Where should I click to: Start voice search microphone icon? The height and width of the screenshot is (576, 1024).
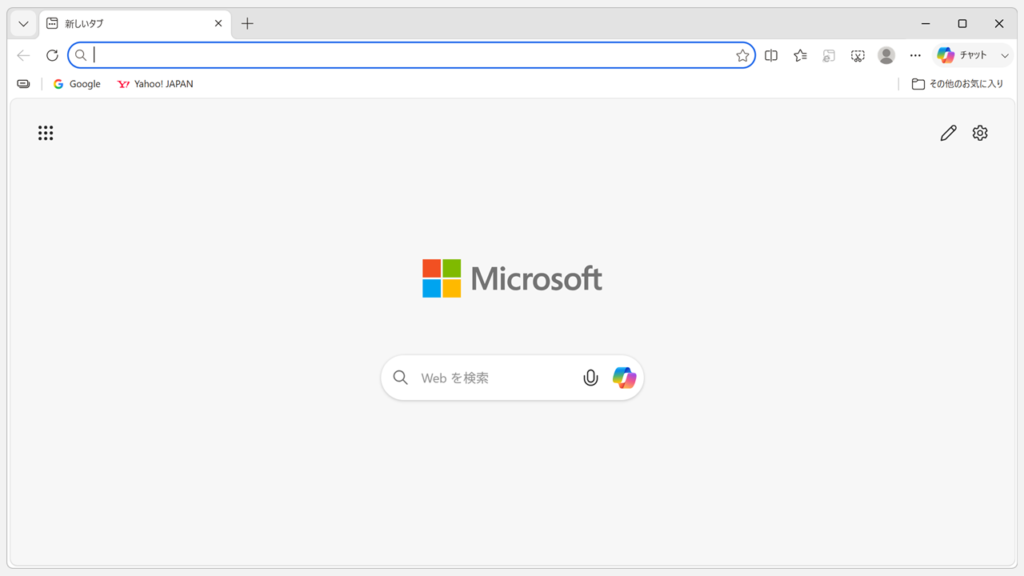click(x=590, y=377)
